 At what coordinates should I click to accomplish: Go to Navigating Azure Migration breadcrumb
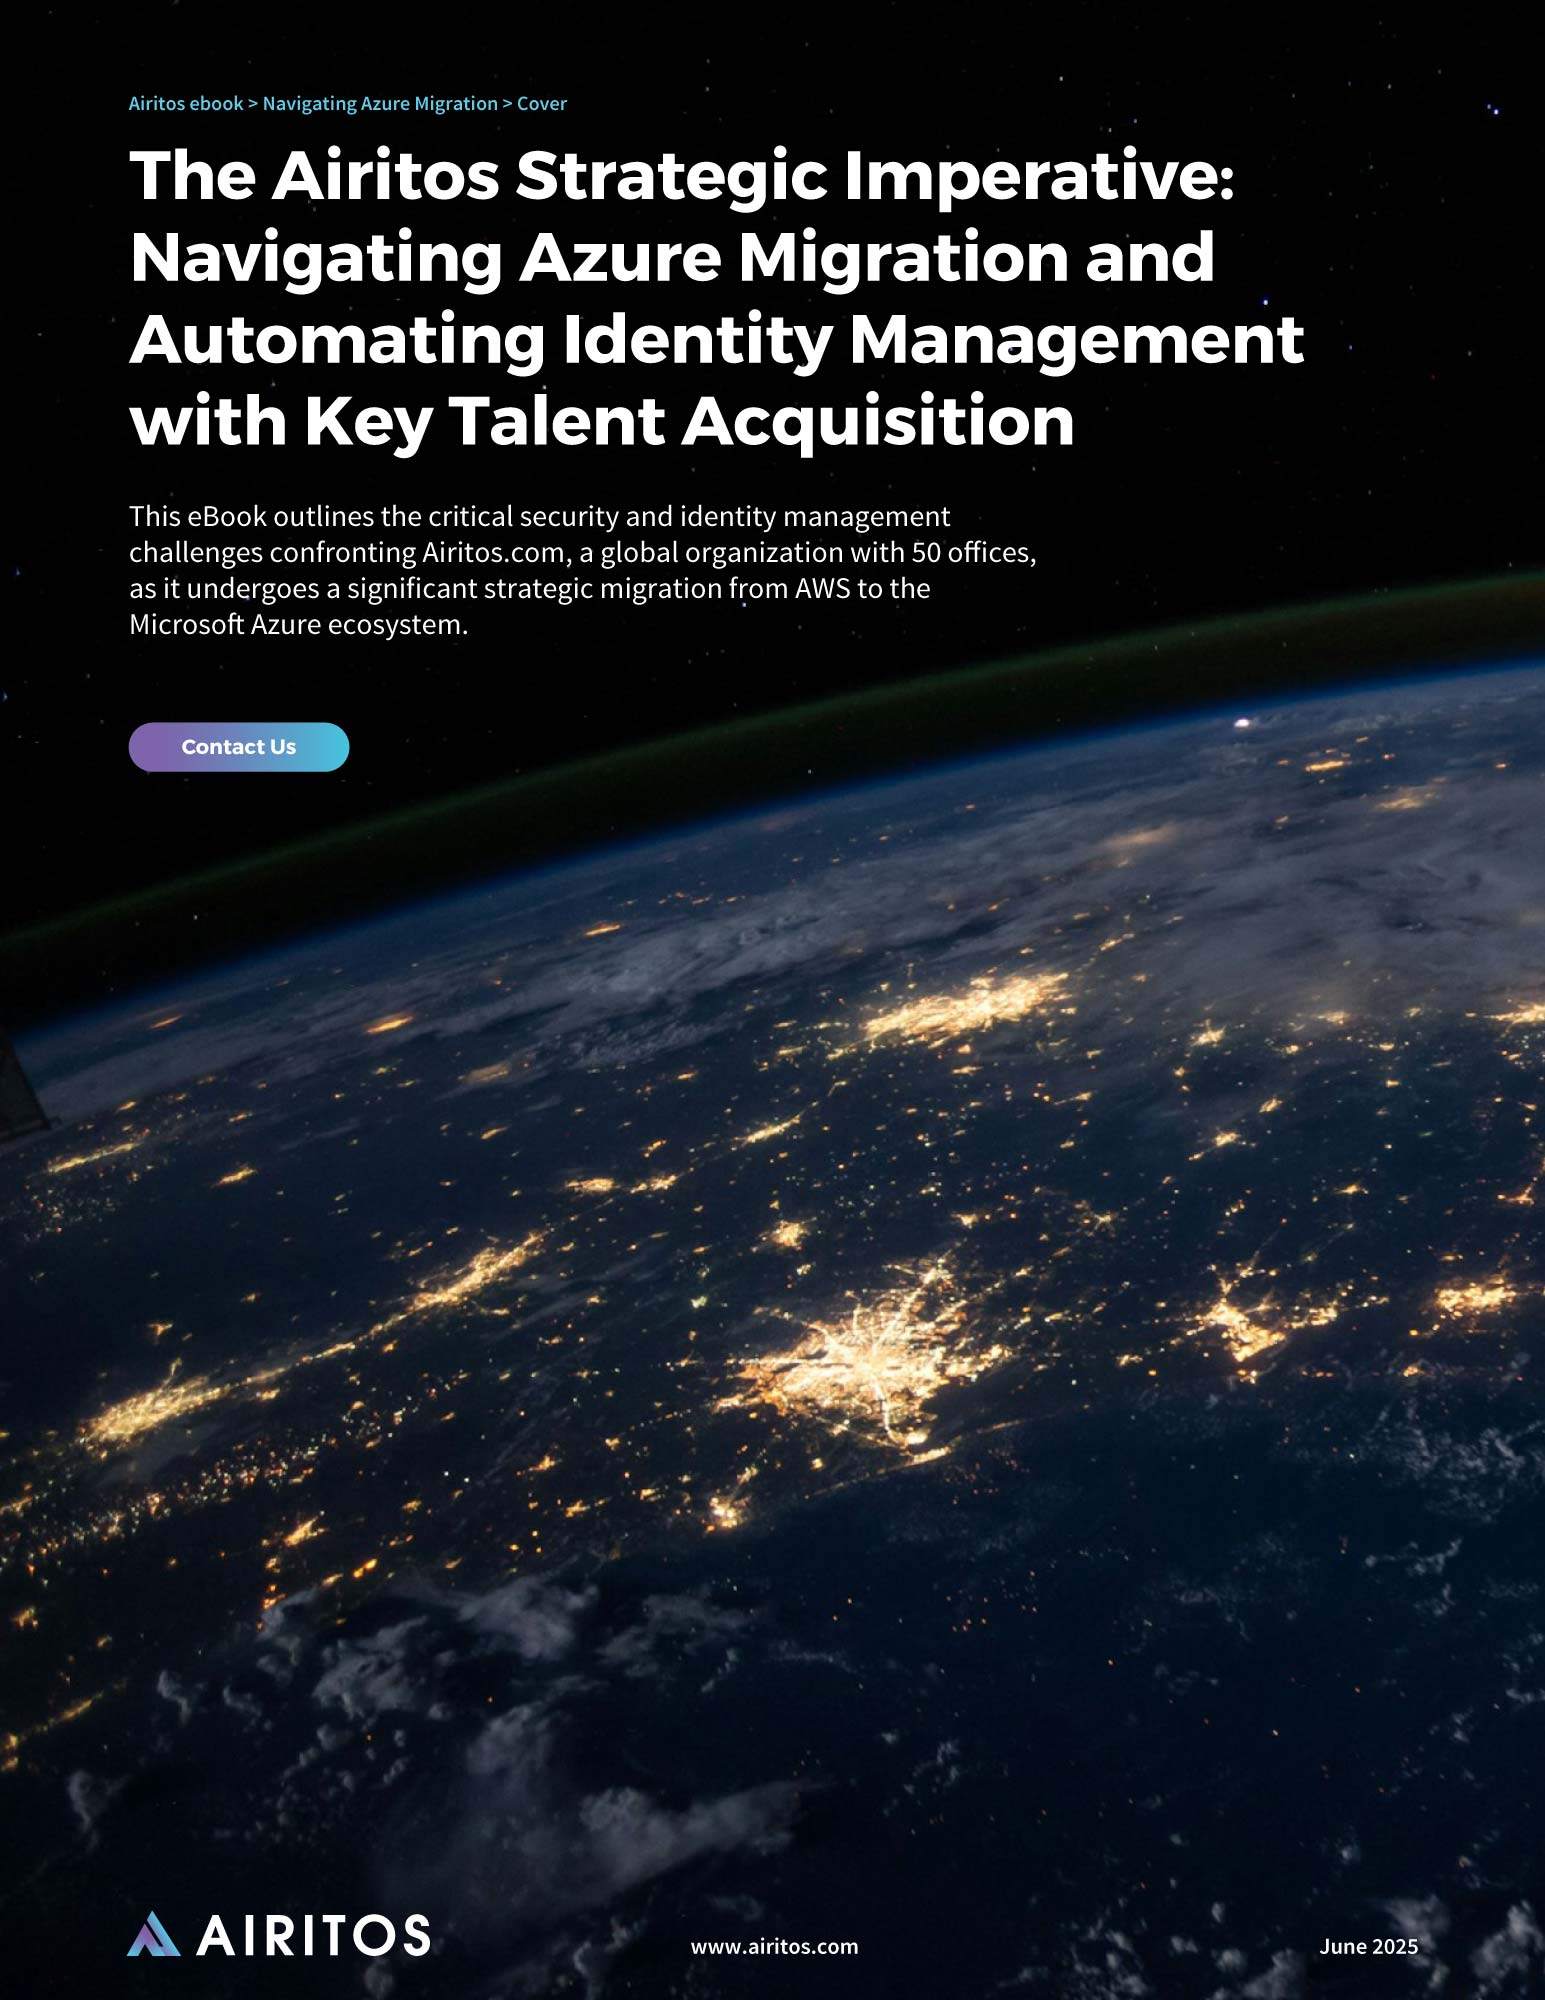point(380,104)
